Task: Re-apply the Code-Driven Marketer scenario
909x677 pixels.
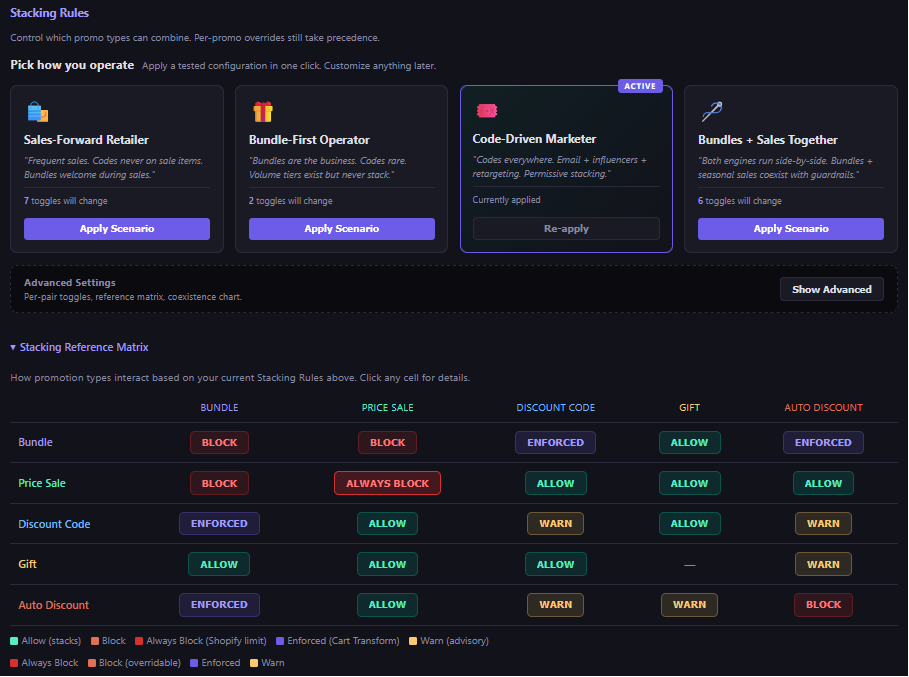Action: click(566, 228)
